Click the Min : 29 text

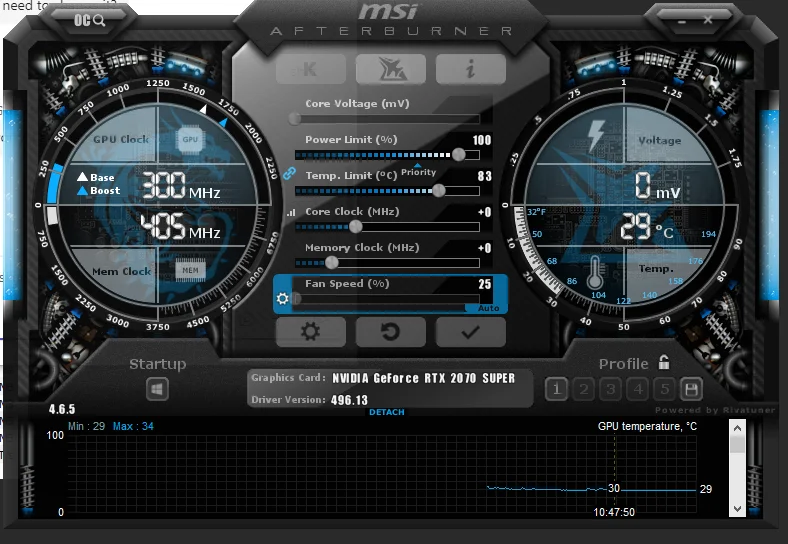86,426
